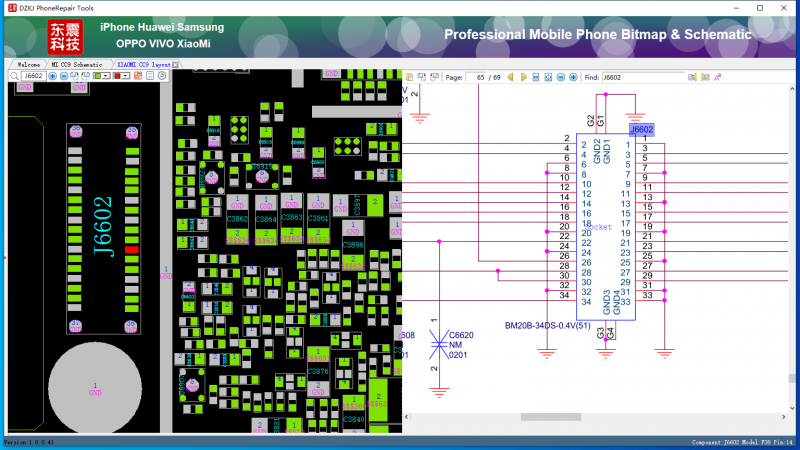Image resolution: width=800 pixels, height=450 pixels.
Task: Open the green color dropdown in layout toolbar
Action: click(x=108, y=76)
